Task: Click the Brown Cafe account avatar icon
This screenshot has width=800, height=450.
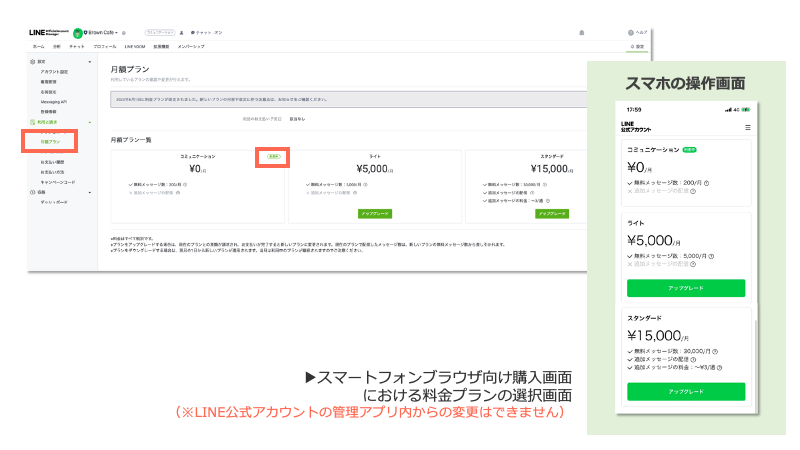Action: pos(78,33)
